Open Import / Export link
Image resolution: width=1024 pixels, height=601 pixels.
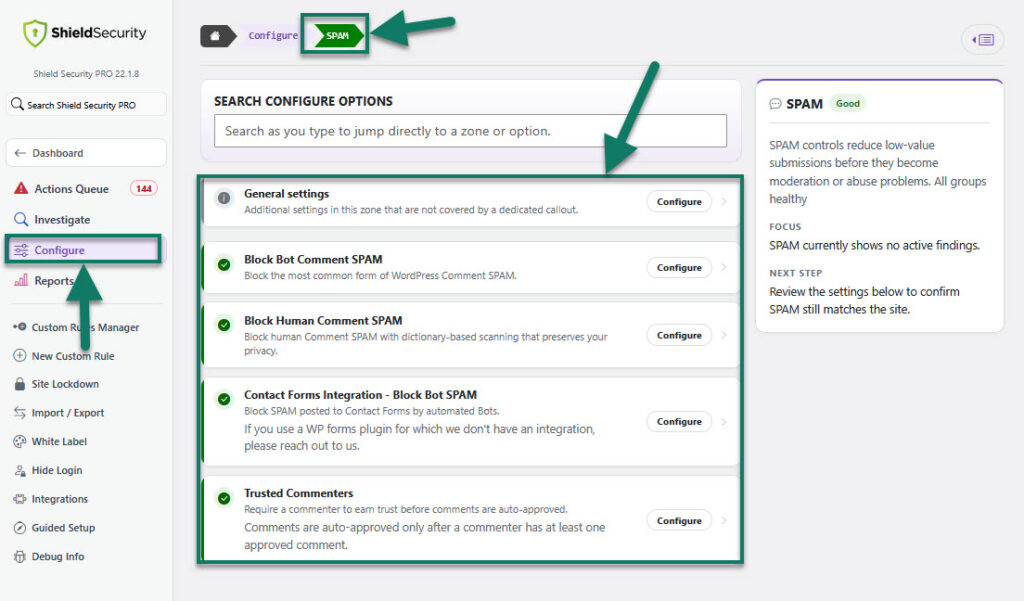[68, 413]
